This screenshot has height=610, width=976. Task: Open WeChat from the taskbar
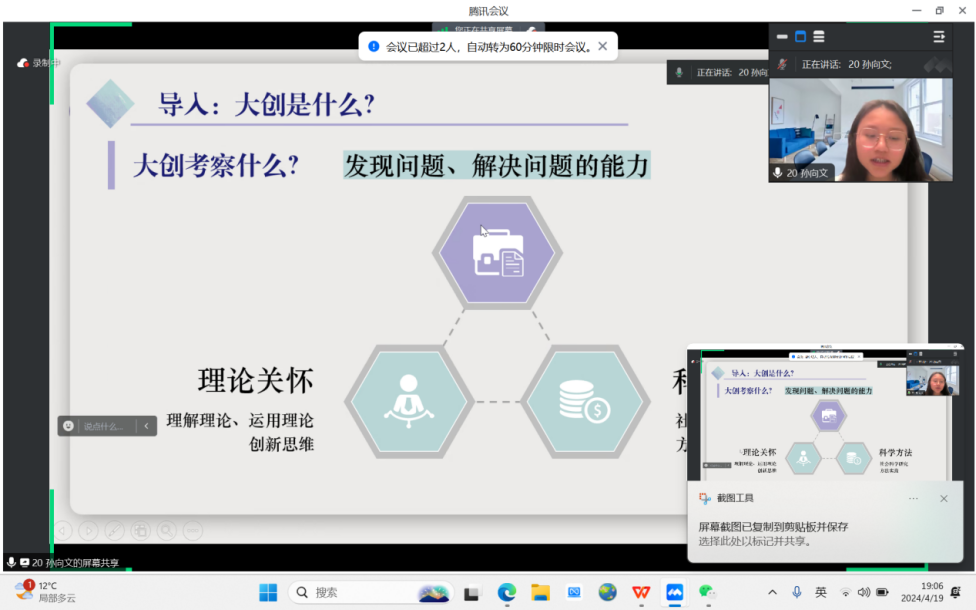pos(707,592)
